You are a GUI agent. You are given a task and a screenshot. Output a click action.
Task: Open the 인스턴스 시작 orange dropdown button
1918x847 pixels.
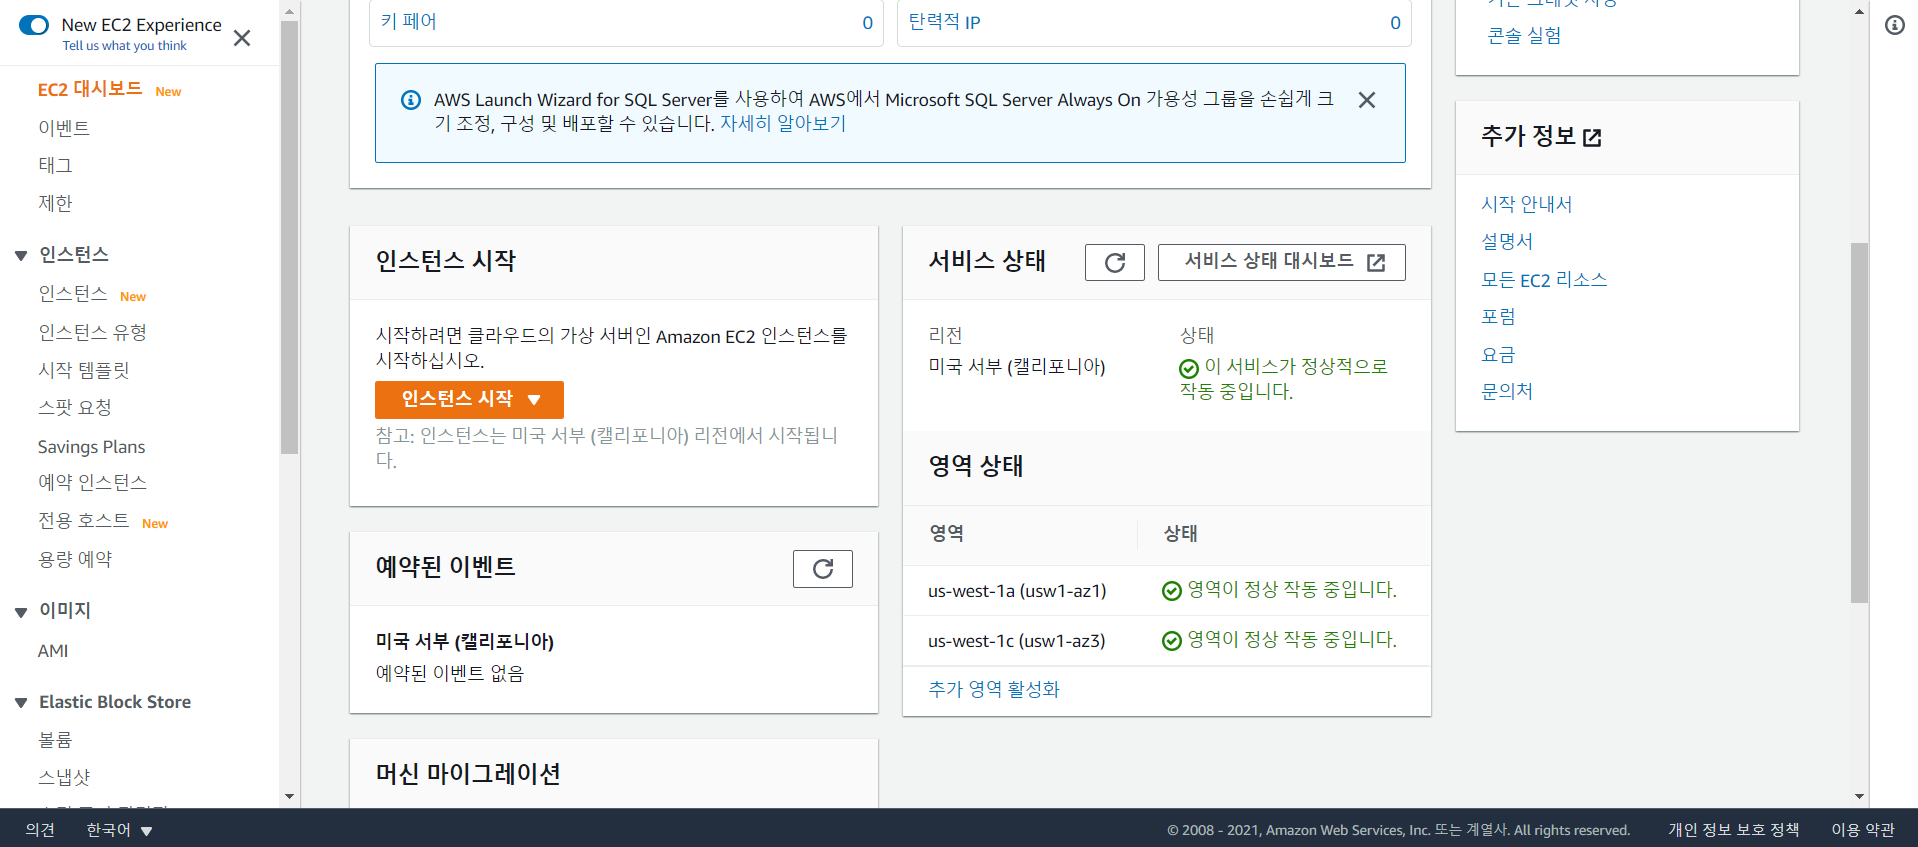click(x=469, y=400)
